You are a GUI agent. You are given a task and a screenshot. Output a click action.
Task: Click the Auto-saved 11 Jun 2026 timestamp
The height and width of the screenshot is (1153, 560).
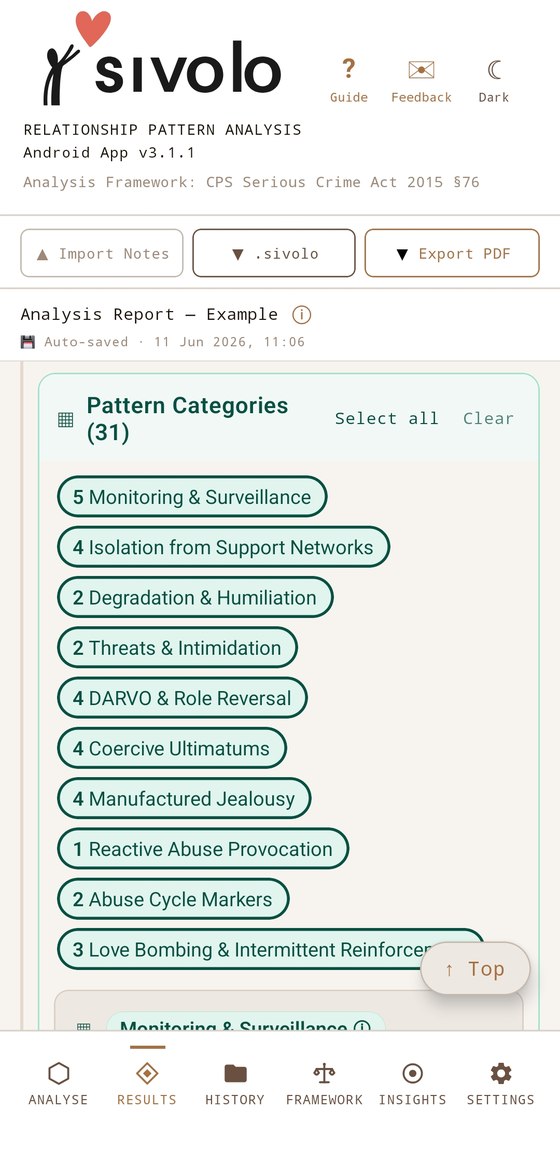click(x=174, y=342)
